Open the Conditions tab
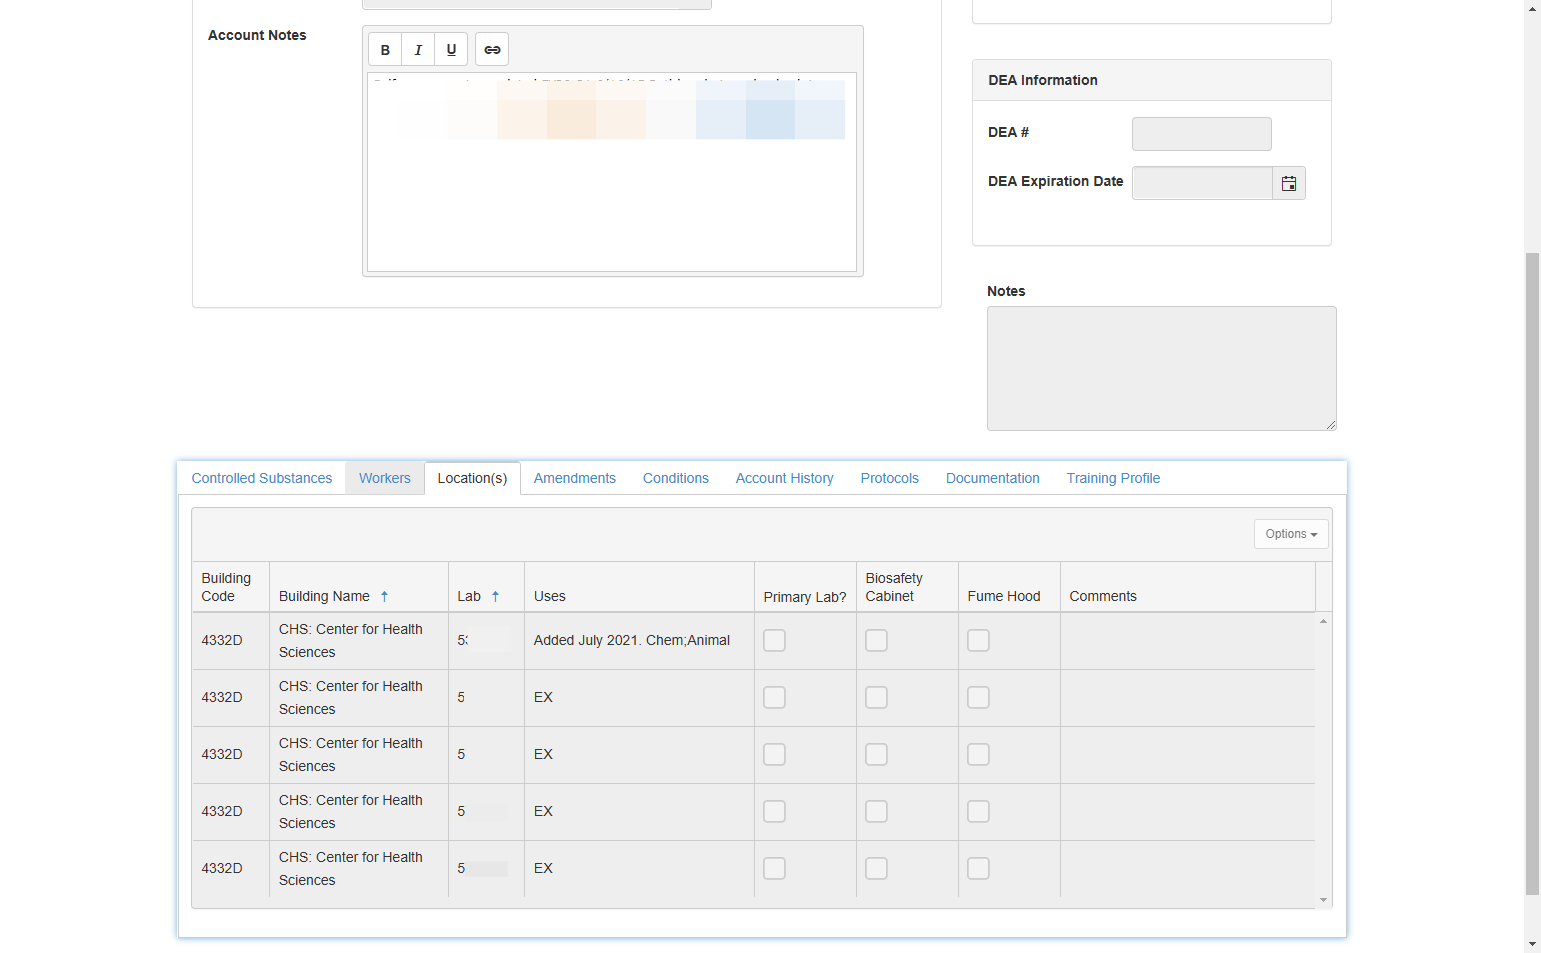Image resolution: width=1541 pixels, height=953 pixels. click(x=676, y=478)
